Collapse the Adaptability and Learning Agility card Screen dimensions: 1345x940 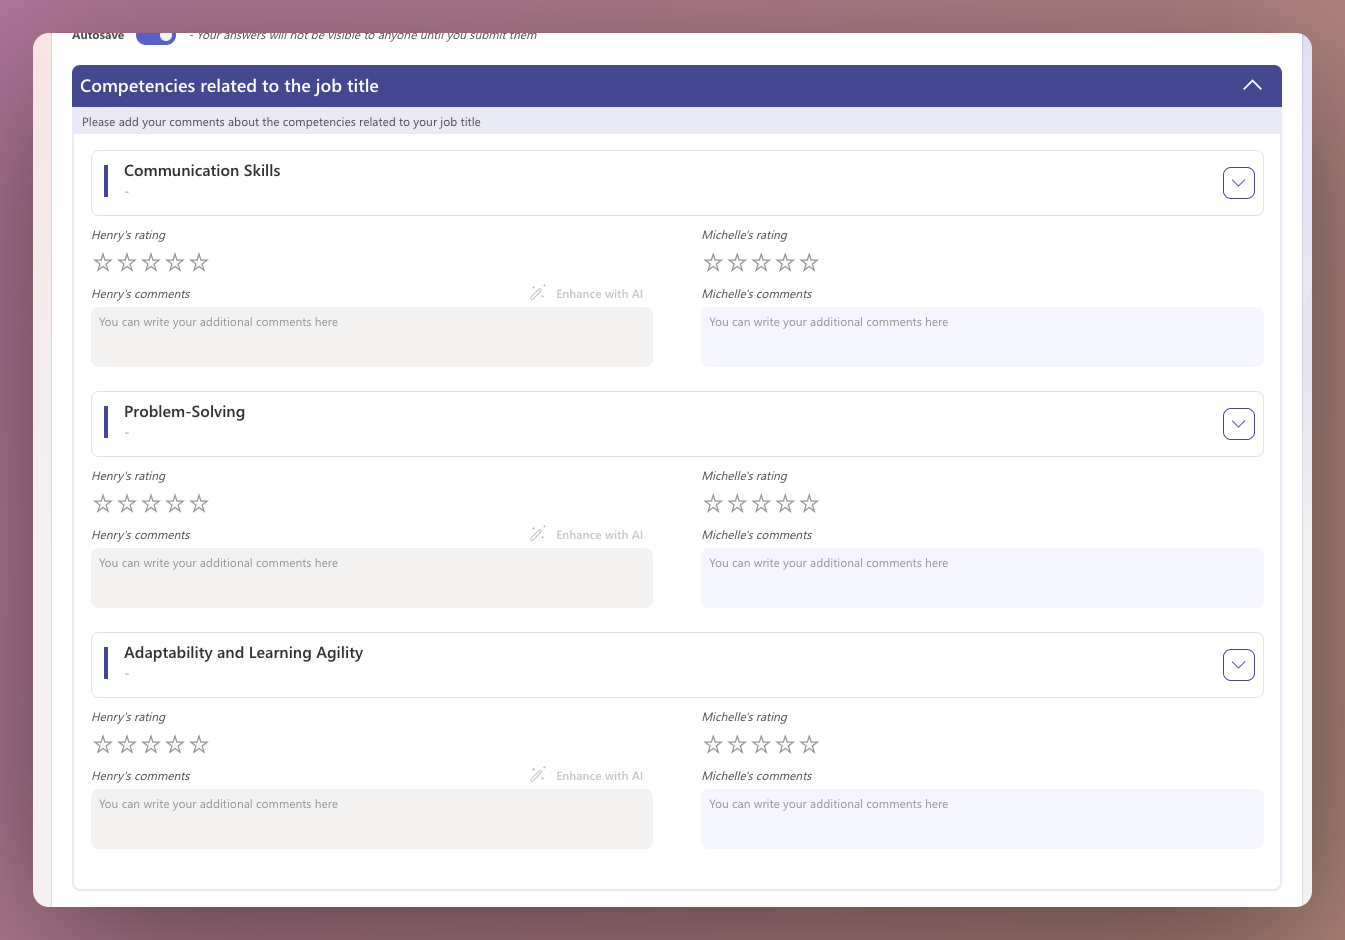[x=1238, y=664]
